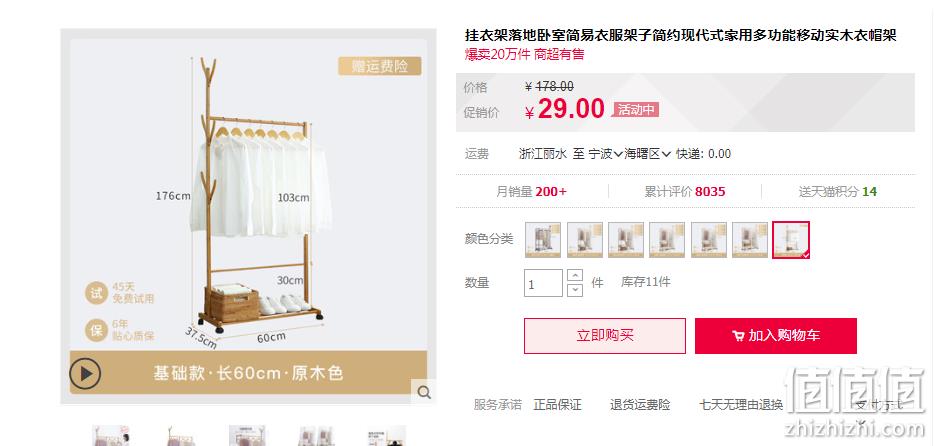Increase quantity with up arrow
This screenshot has width=934, height=446.
click(x=575, y=276)
